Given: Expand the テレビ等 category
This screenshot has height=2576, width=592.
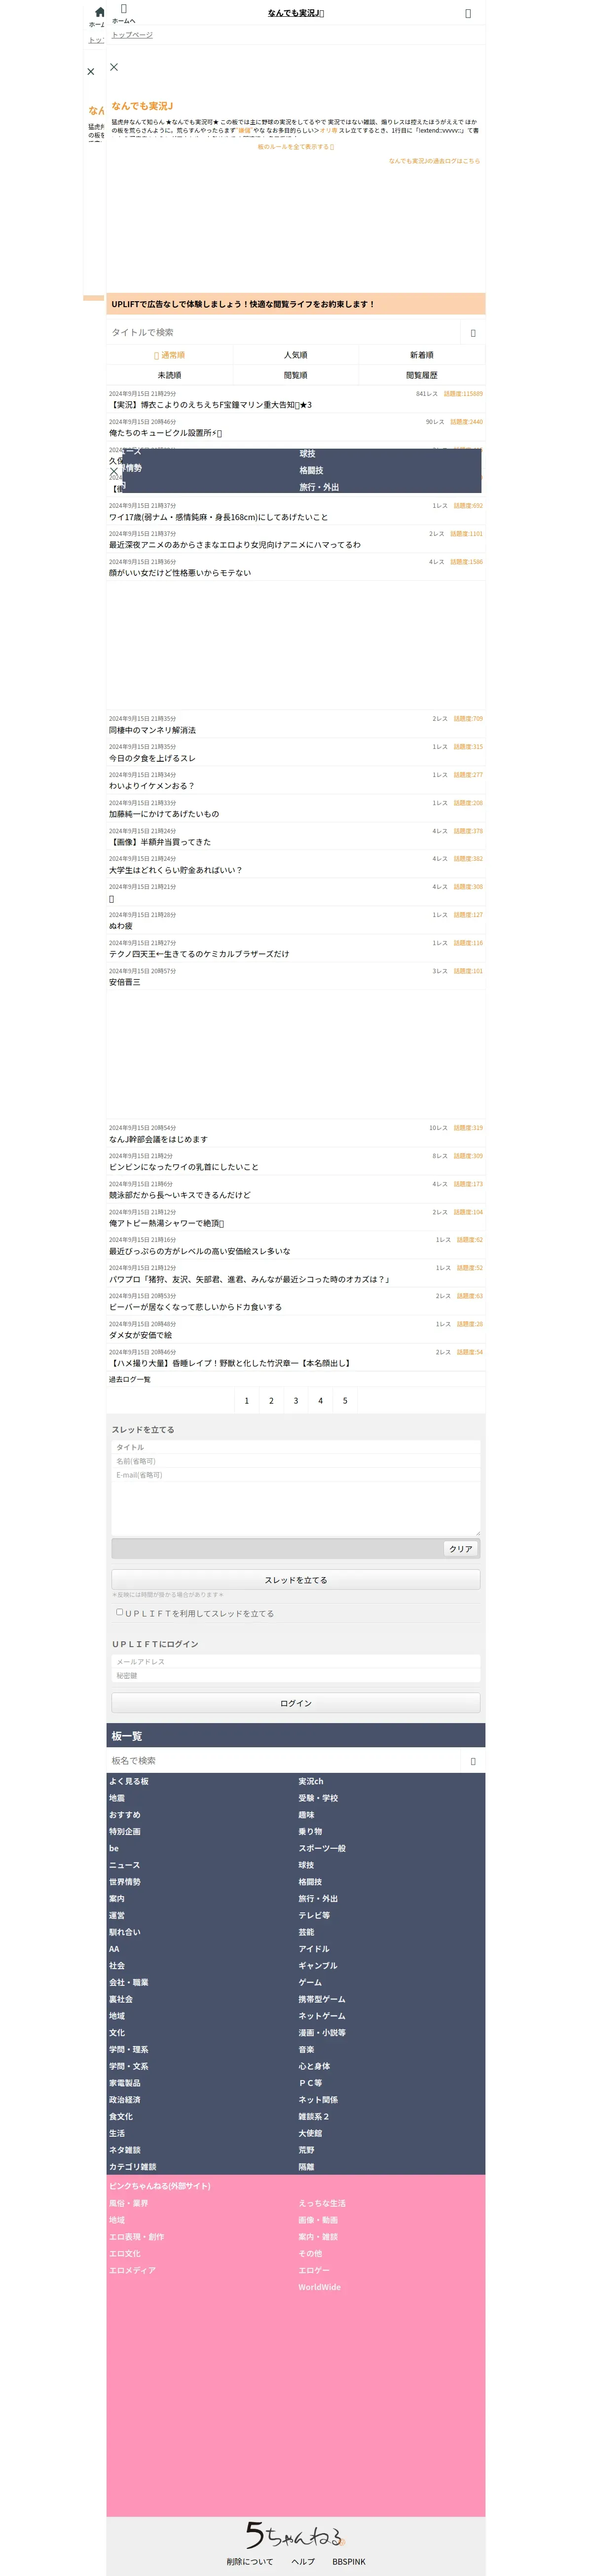Looking at the screenshot, I should click(x=314, y=1916).
